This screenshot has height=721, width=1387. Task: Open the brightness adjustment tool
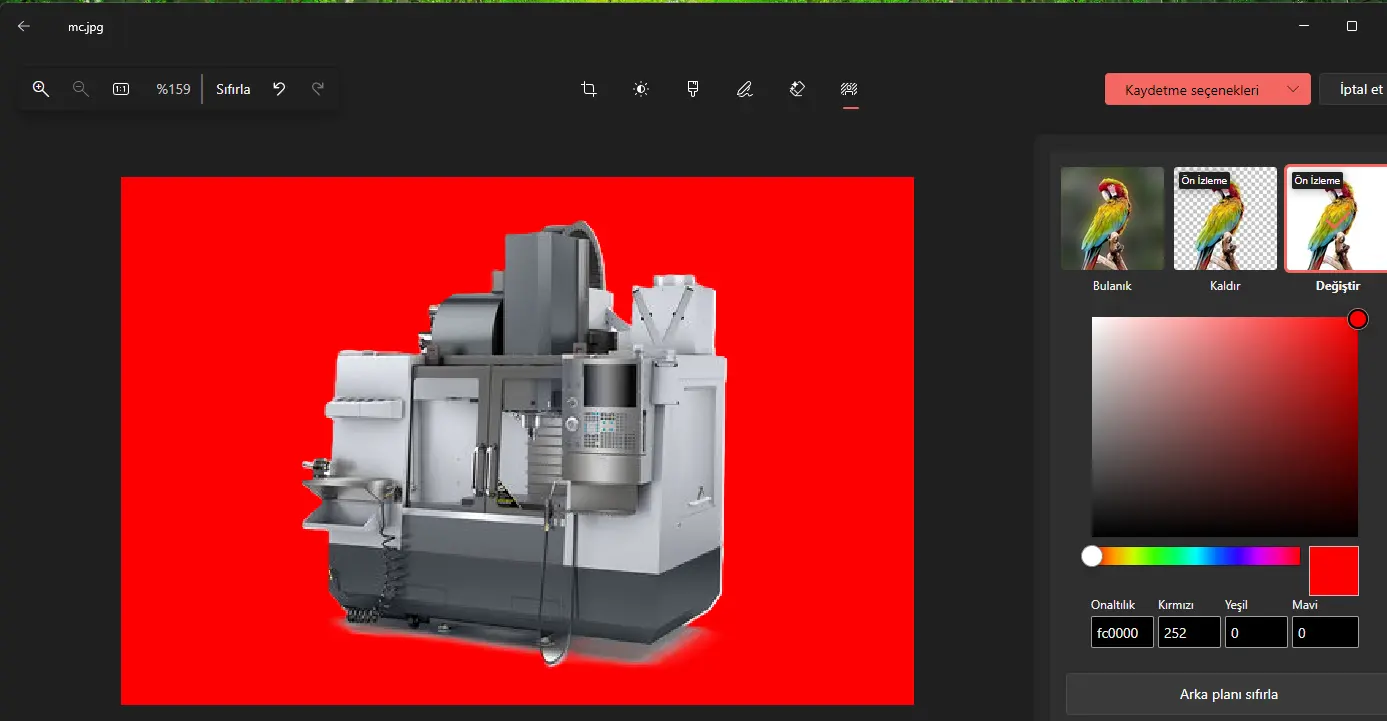click(641, 89)
